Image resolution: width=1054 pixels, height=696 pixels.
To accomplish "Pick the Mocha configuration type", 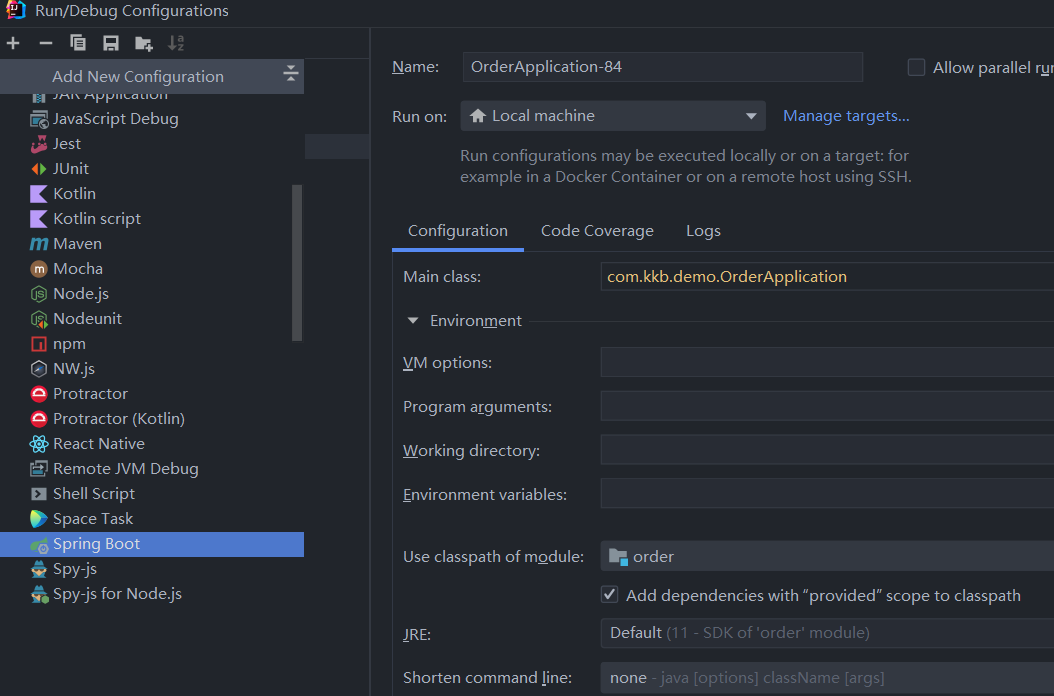I will pyautogui.click(x=152, y=269).
